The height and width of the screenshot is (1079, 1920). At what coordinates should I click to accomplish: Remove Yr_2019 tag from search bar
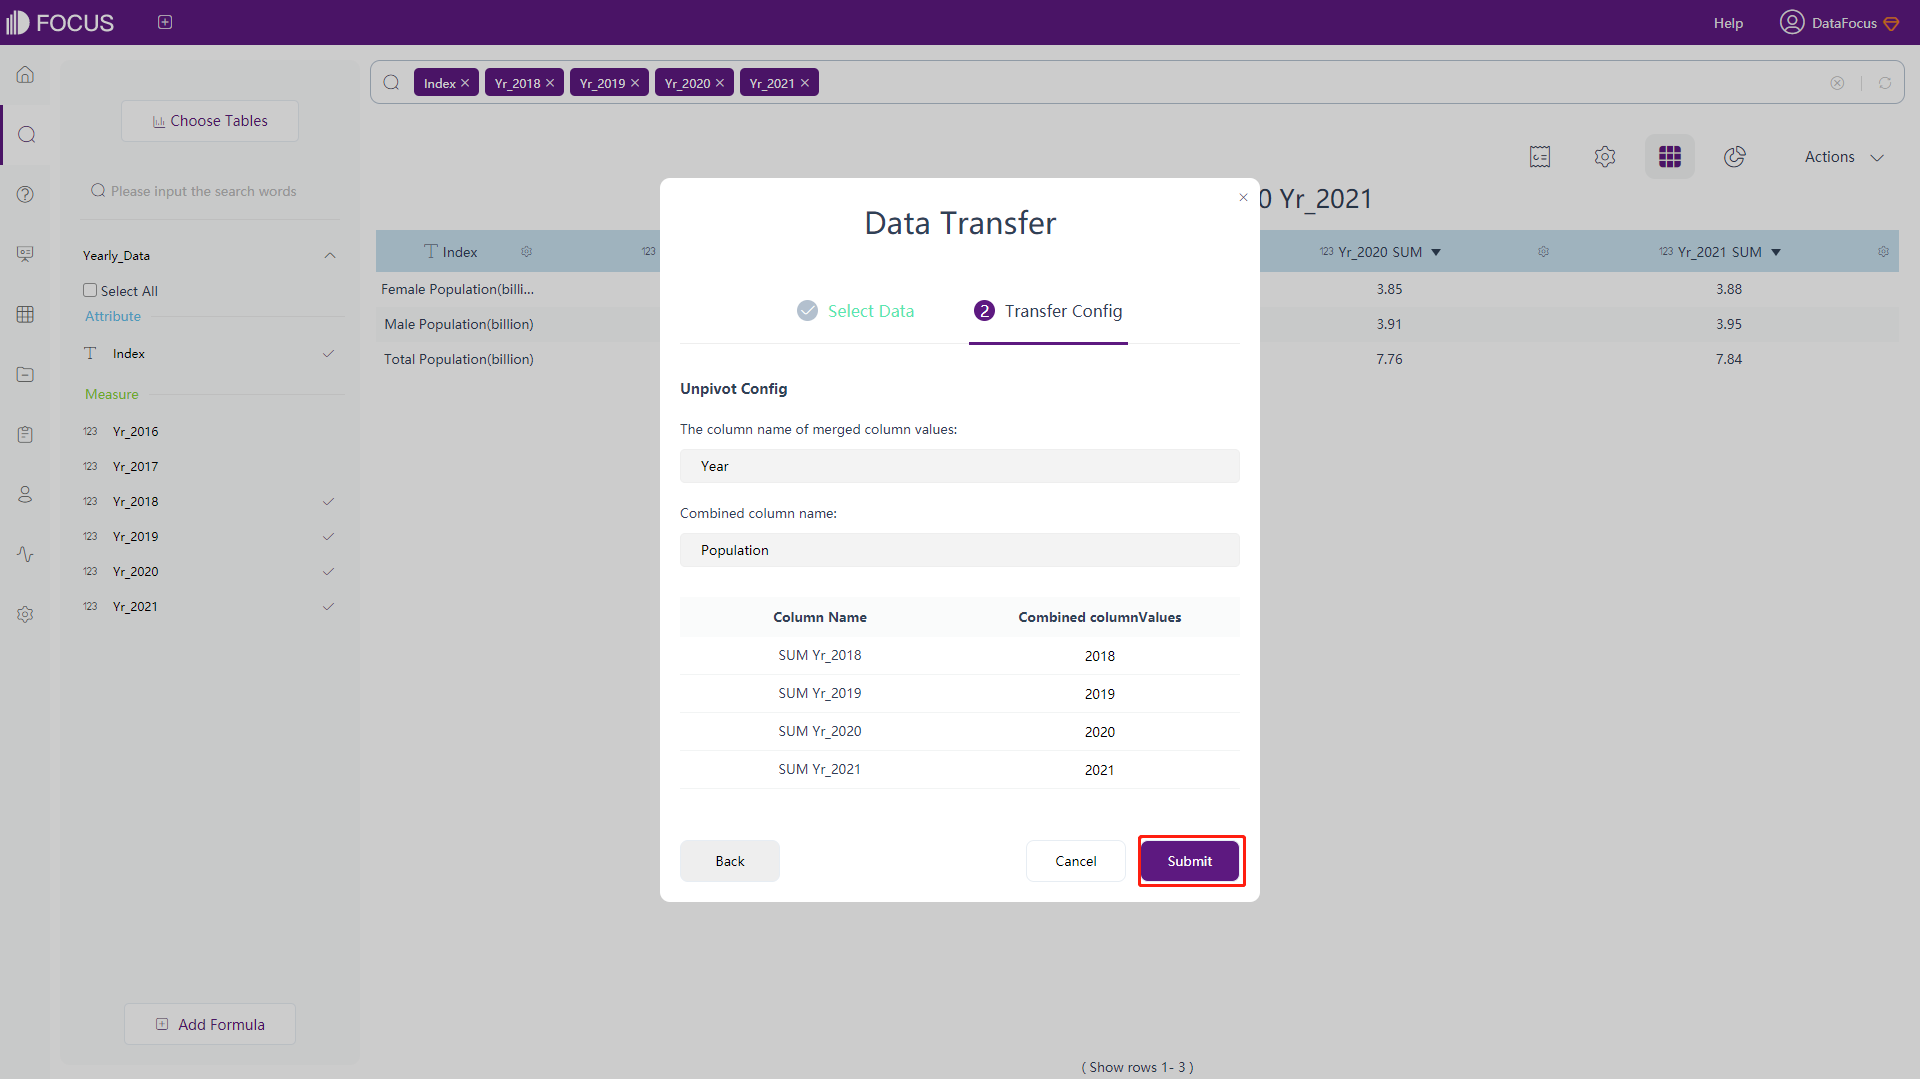(x=635, y=83)
